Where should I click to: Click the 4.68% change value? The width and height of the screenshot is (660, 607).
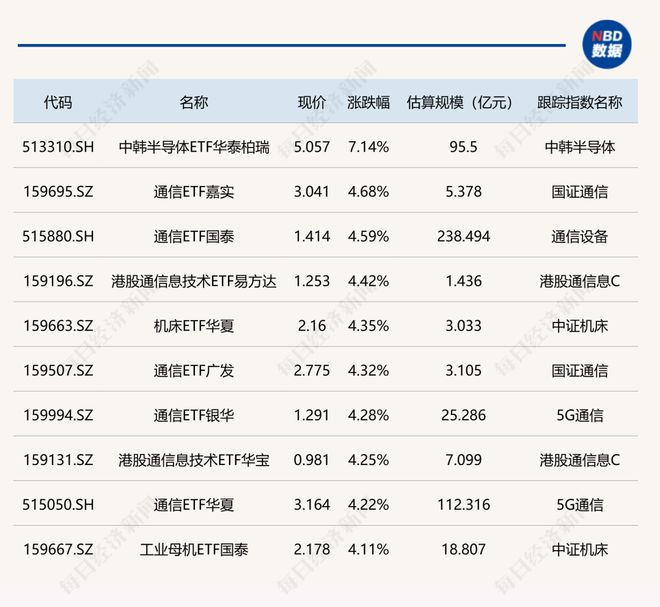point(368,192)
